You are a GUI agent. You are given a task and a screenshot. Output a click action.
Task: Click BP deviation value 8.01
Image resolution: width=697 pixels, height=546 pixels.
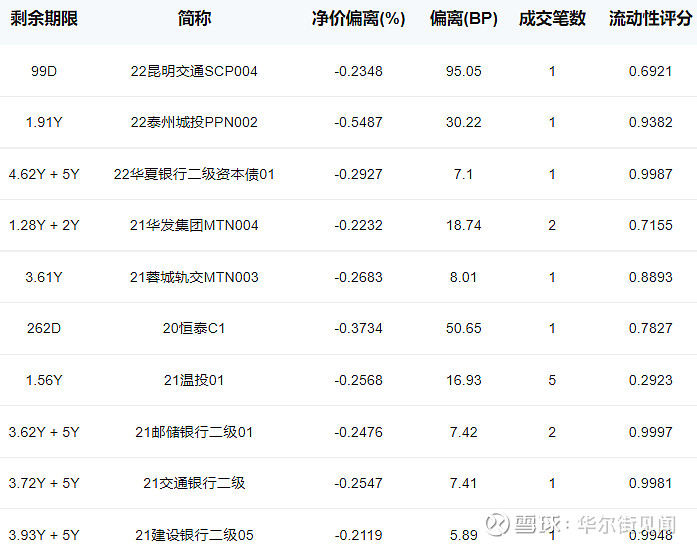pos(463,277)
